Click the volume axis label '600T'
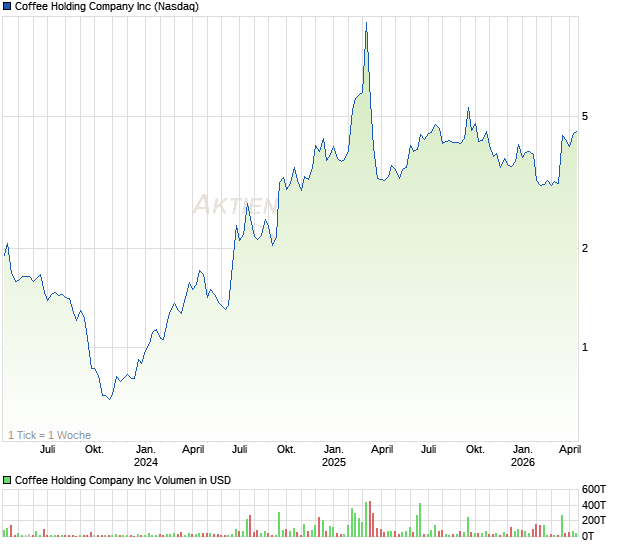Image resolution: width=620 pixels, height=546 pixels. tap(594, 489)
